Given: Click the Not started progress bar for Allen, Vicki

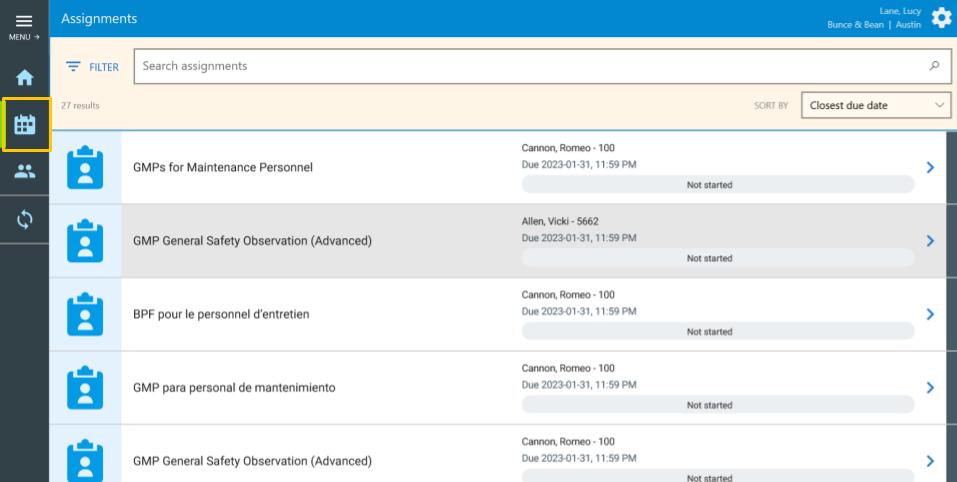Looking at the screenshot, I should [x=717, y=258].
